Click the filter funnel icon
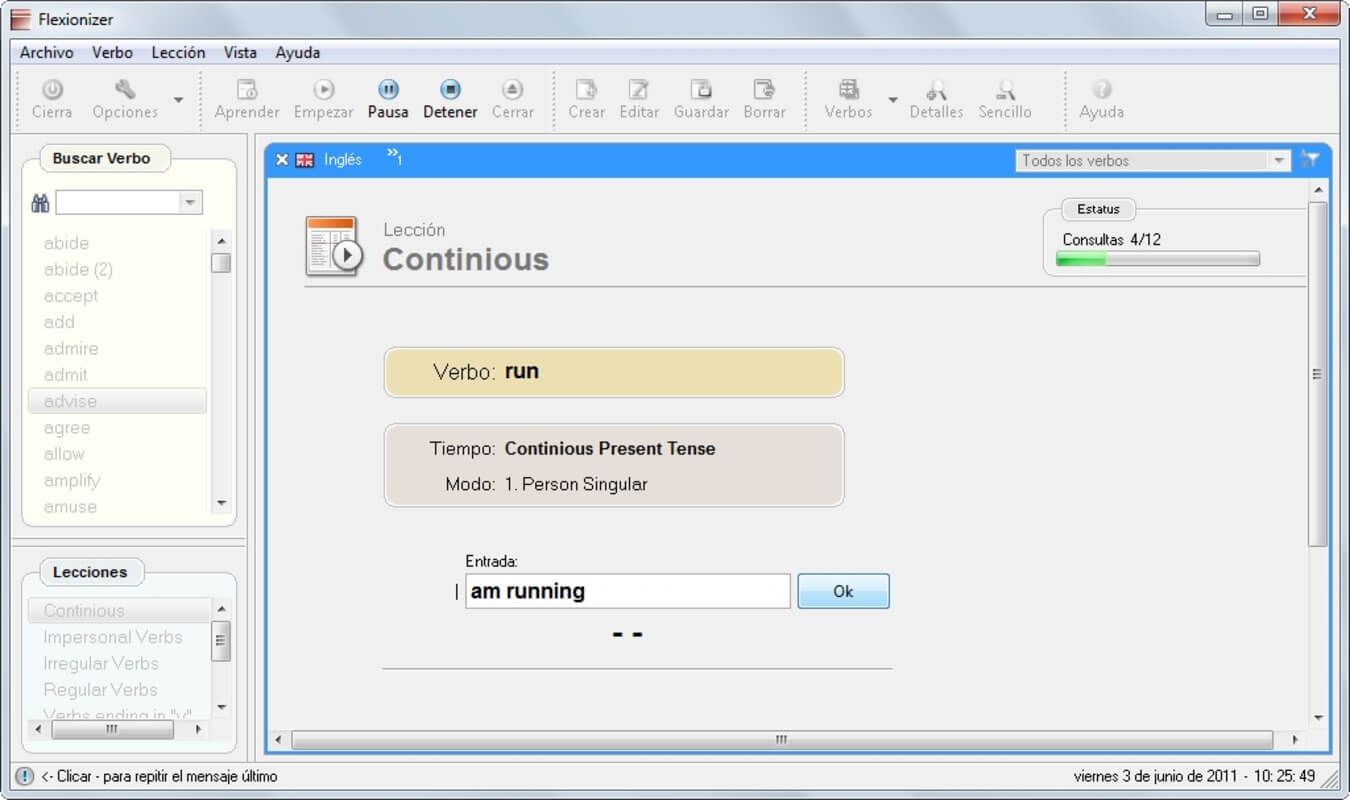The image size is (1350, 800). point(1310,159)
